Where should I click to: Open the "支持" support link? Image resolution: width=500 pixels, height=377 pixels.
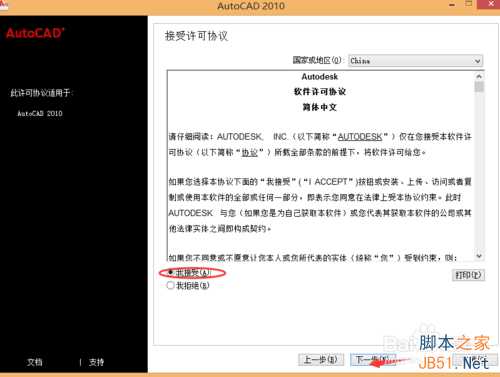pos(96,362)
